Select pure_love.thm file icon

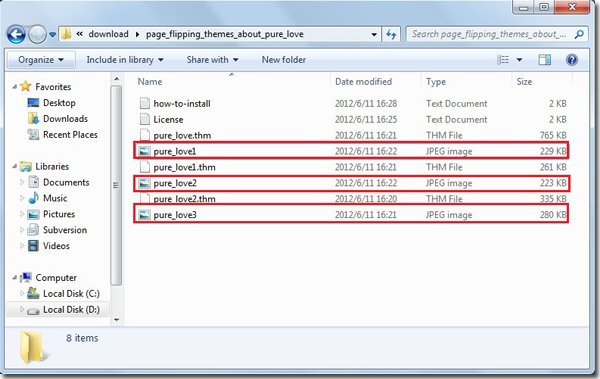pos(145,135)
